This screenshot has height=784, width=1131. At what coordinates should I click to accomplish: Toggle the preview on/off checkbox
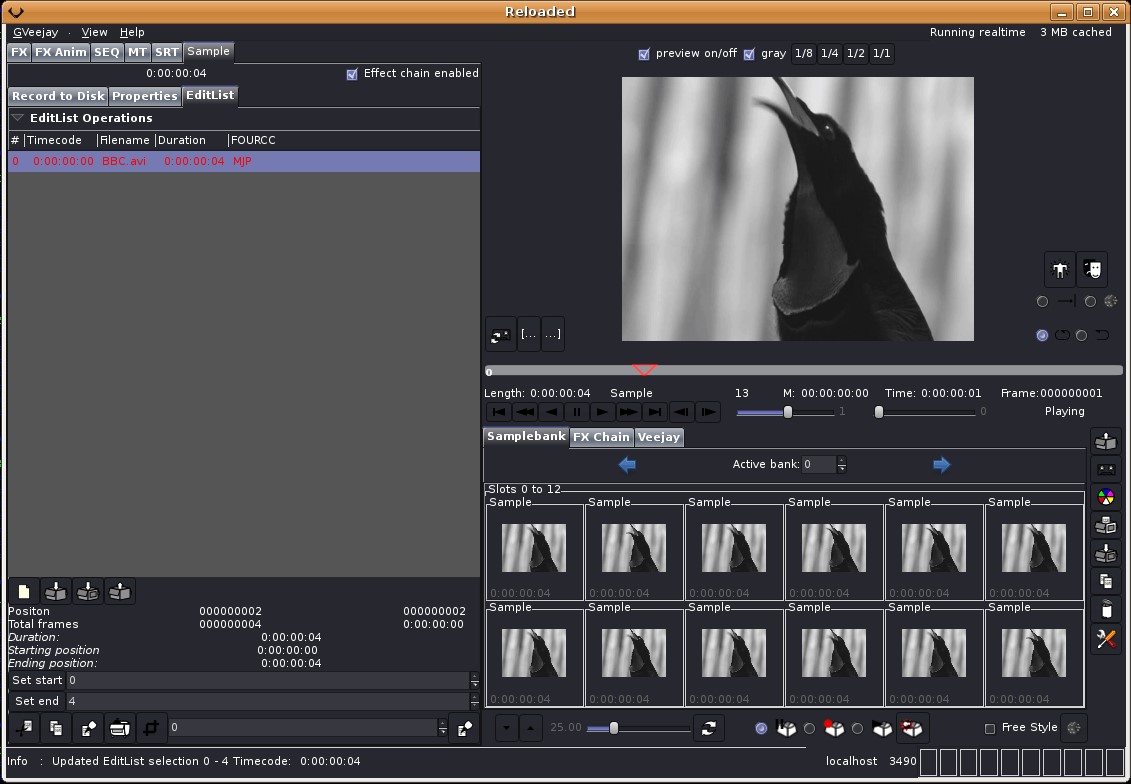[x=644, y=54]
